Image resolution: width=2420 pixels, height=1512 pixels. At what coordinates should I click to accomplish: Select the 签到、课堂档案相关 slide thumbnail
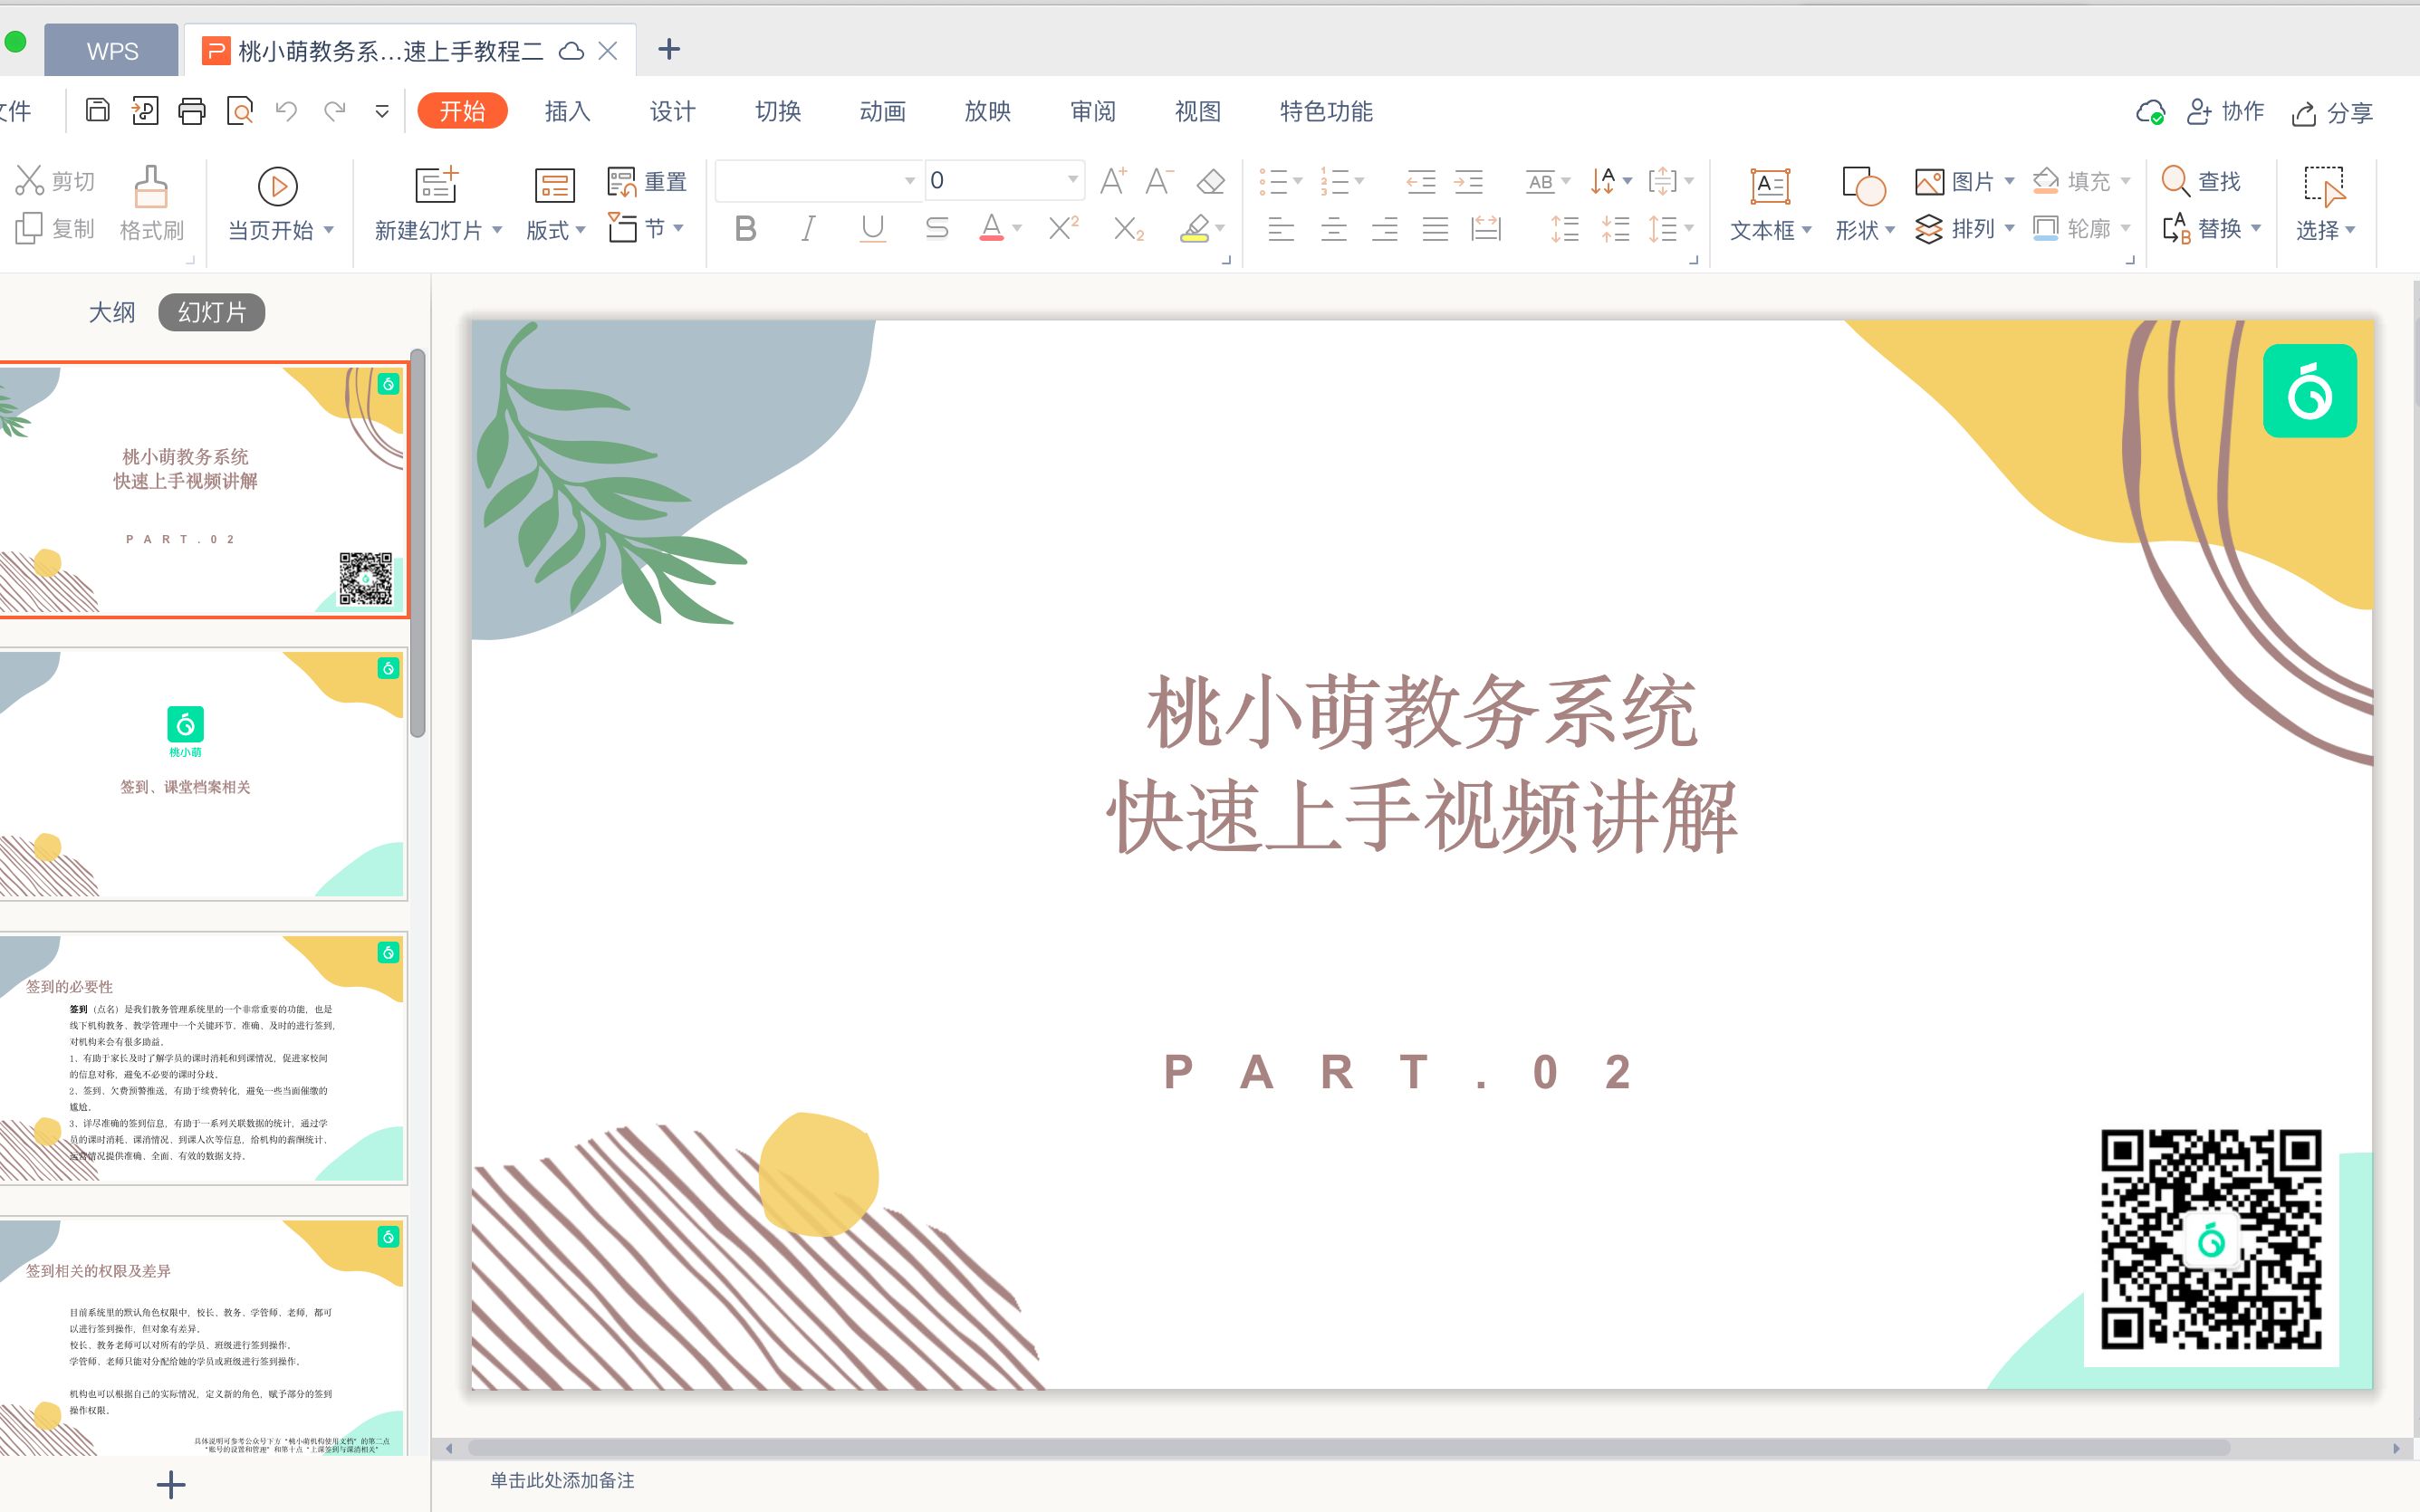pos(203,775)
